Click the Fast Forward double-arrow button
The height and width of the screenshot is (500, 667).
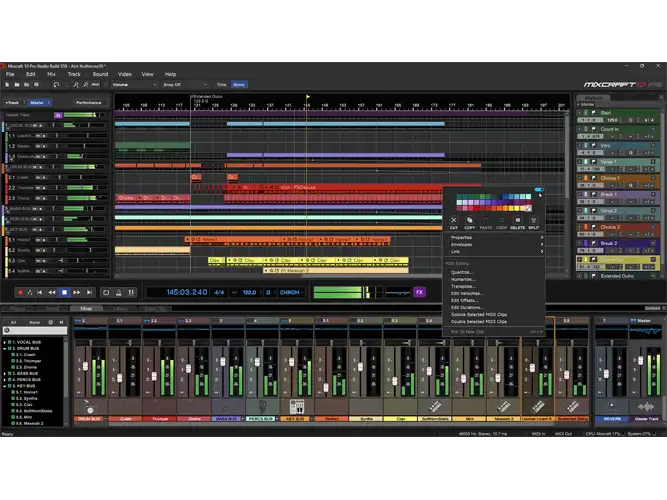pyautogui.click(x=77, y=292)
